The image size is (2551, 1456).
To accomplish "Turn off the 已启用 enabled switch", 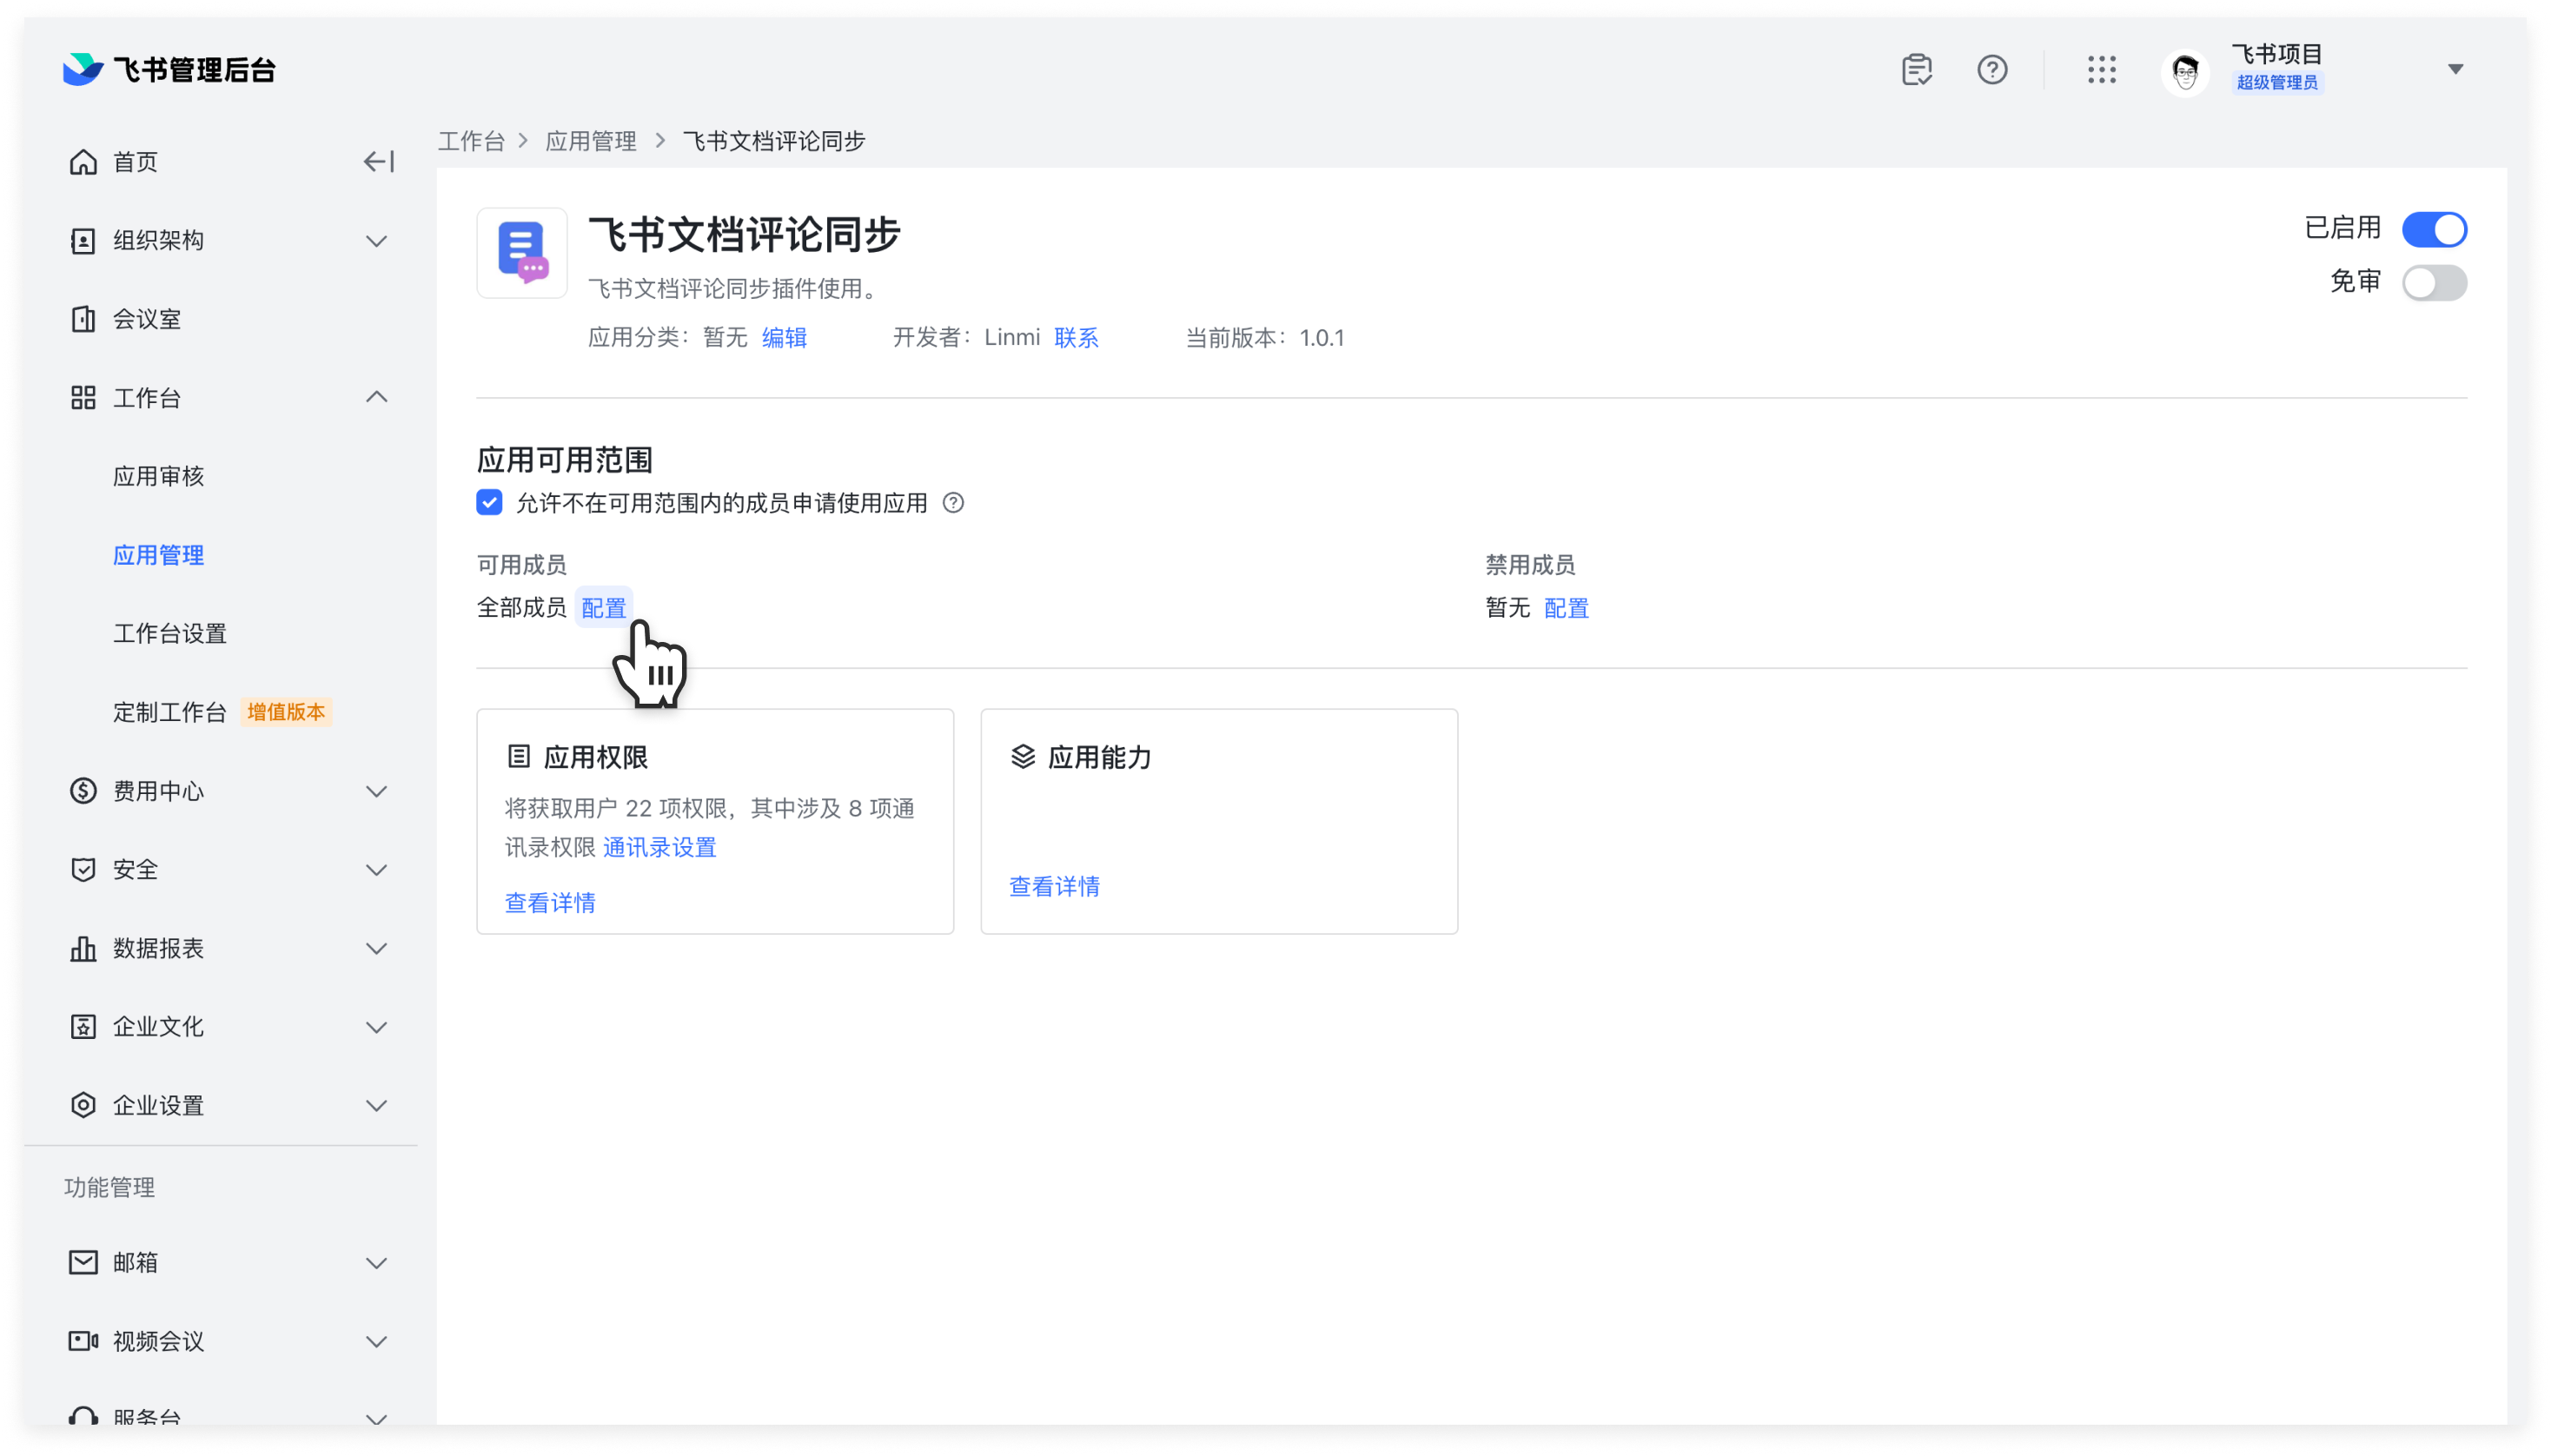I will [x=2433, y=229].
